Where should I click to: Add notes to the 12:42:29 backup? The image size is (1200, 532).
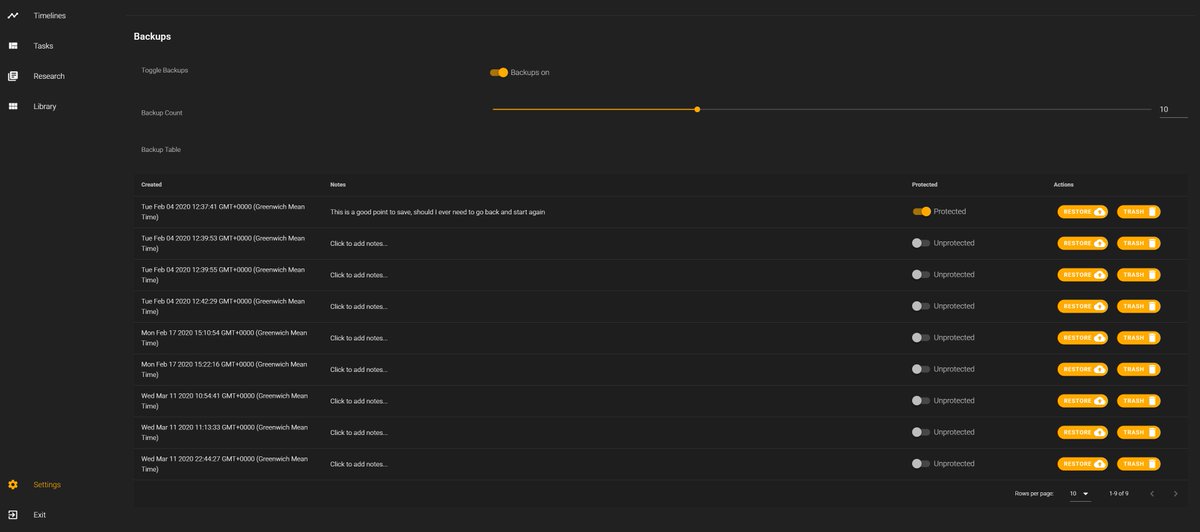tap(359, 306)
